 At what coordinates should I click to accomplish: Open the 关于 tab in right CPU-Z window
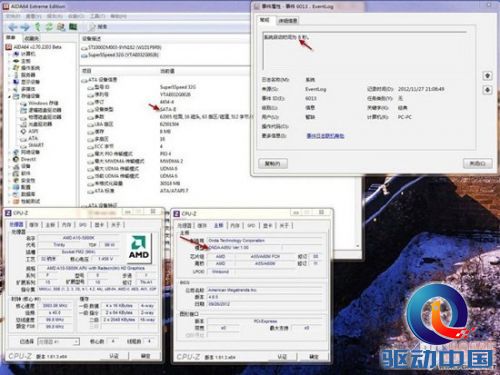point(284,226)
